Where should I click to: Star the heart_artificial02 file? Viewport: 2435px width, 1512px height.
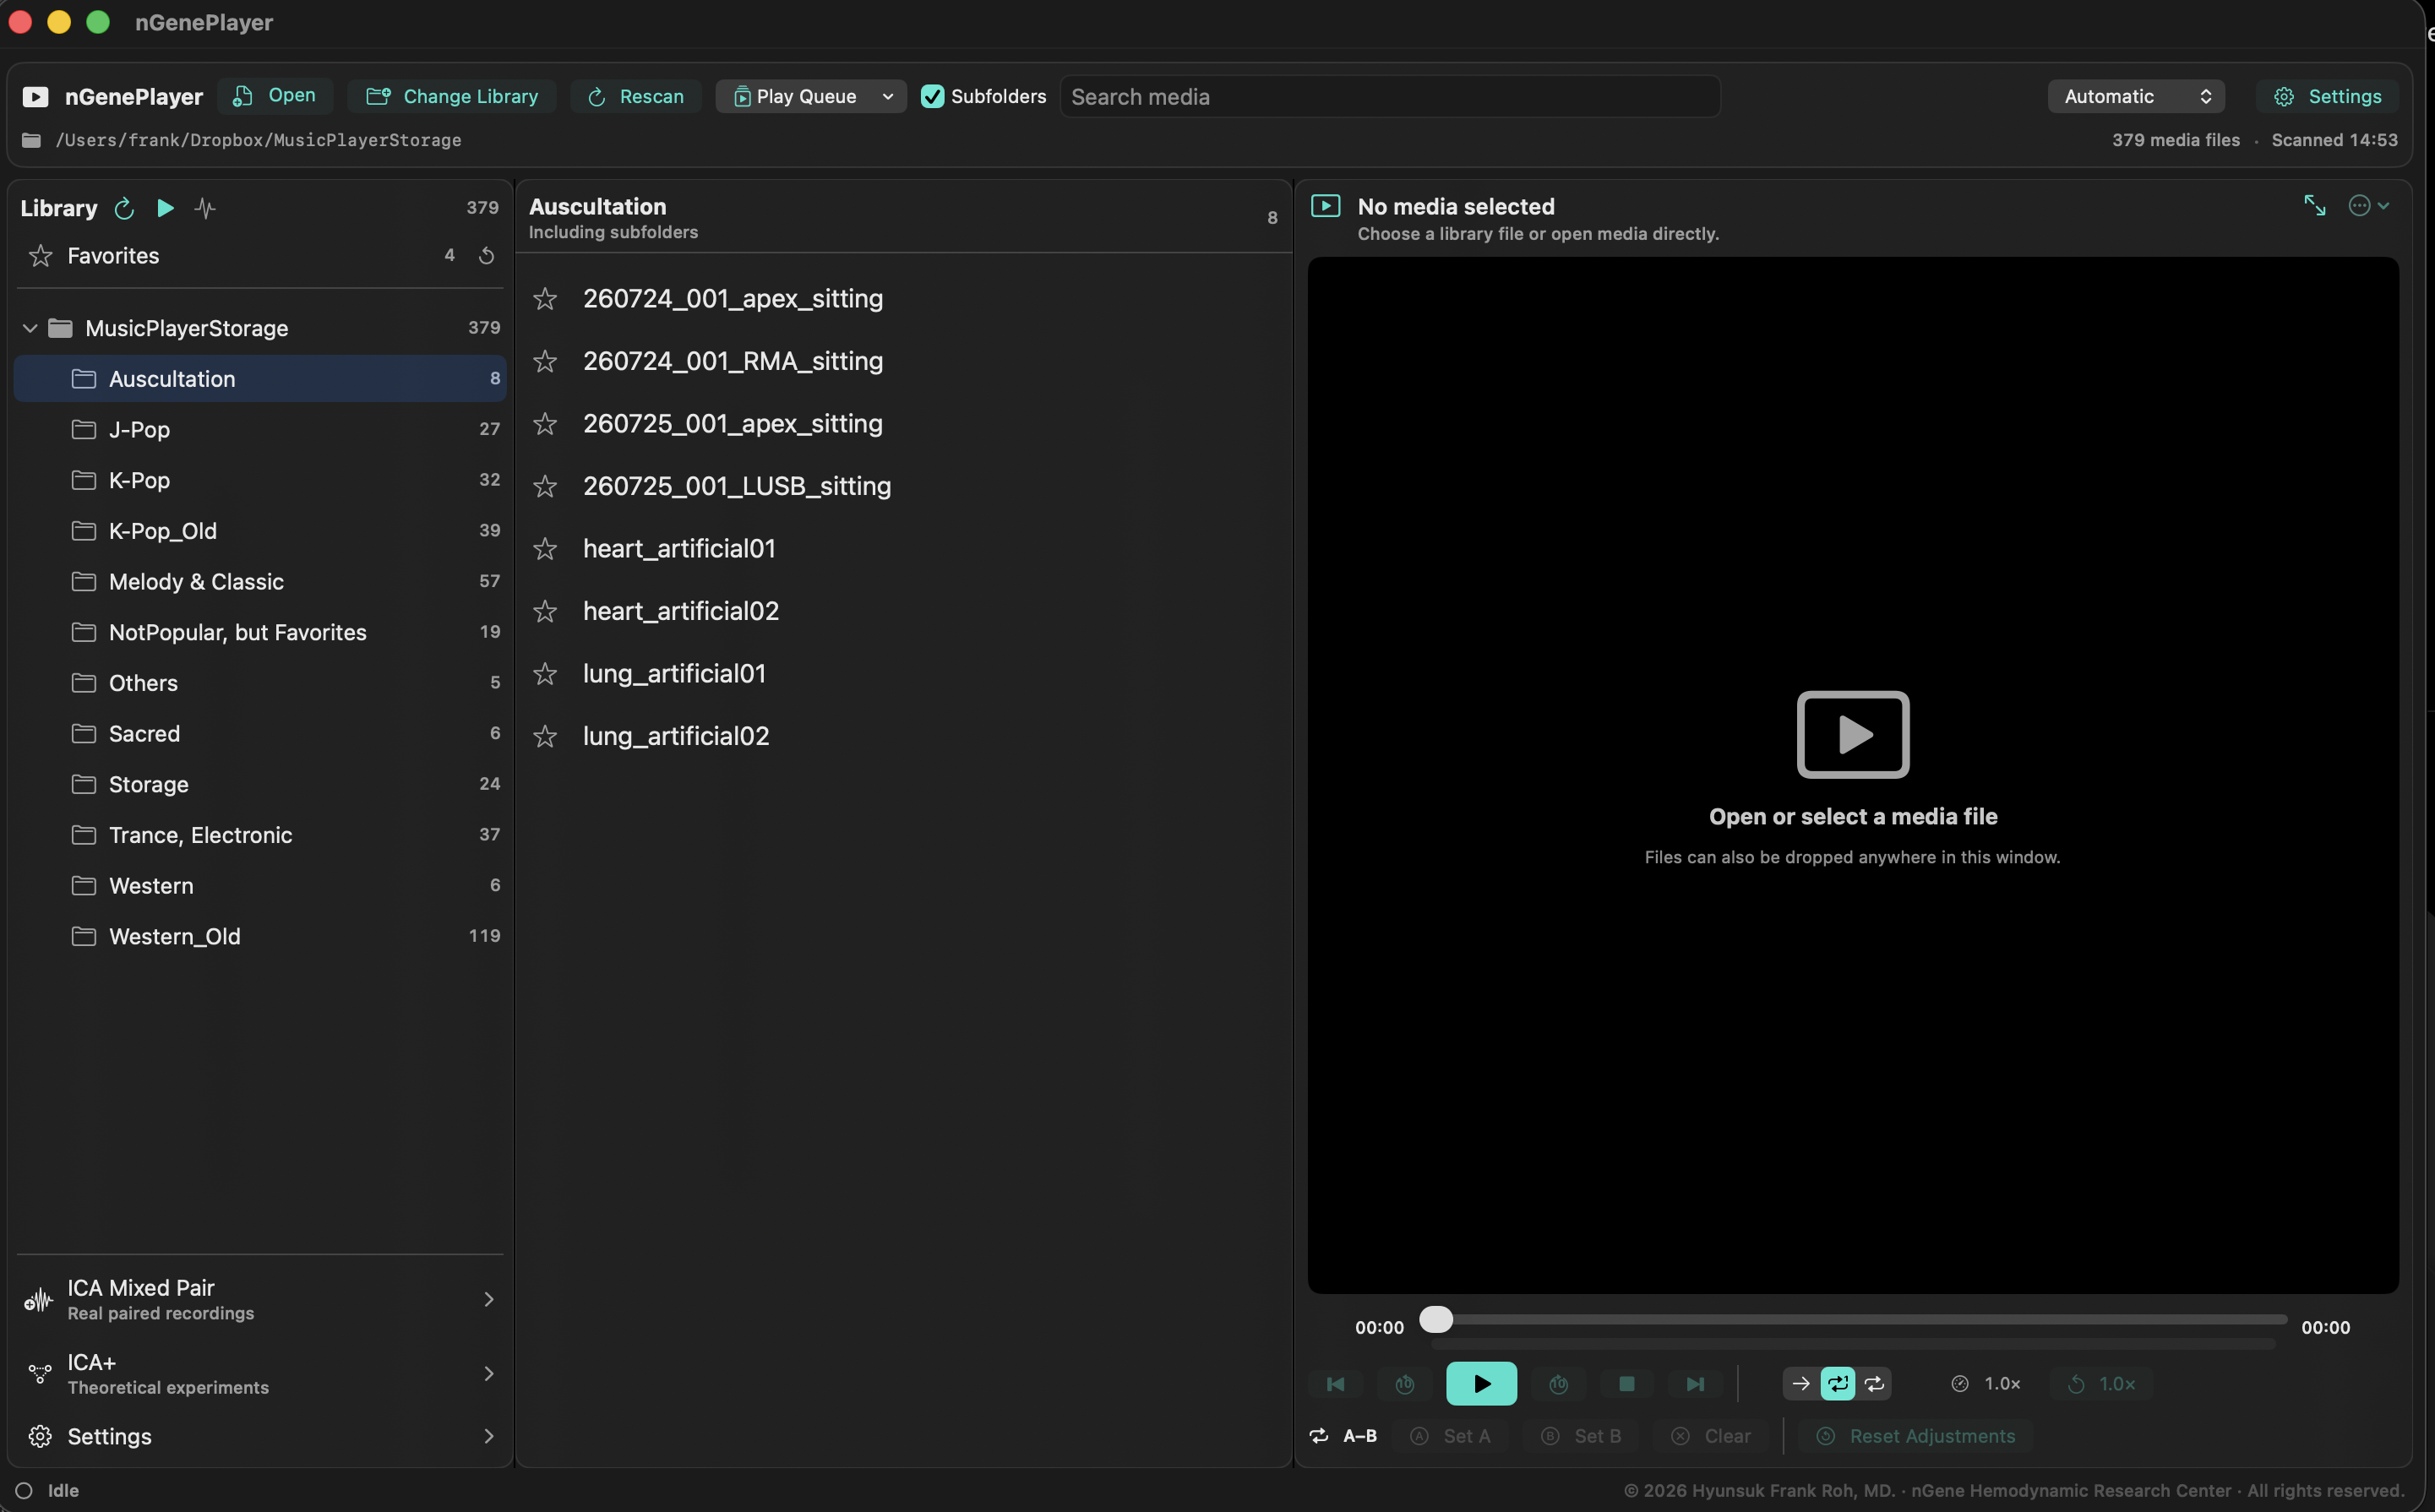point(545,611)
